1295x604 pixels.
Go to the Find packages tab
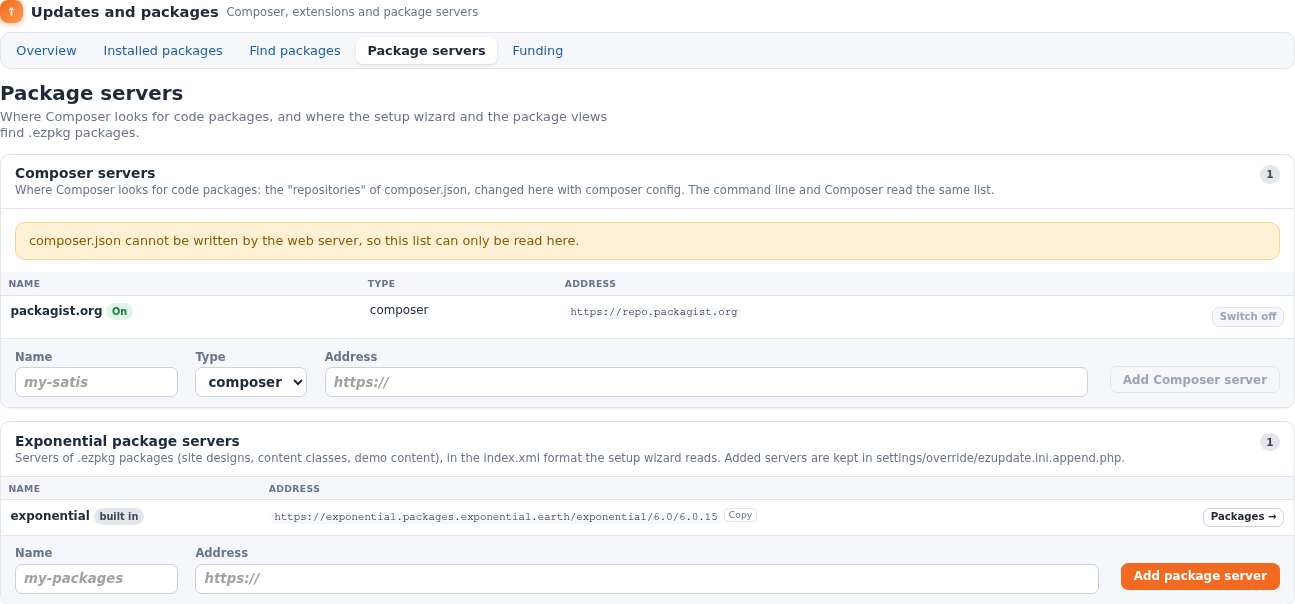(295, 50)
